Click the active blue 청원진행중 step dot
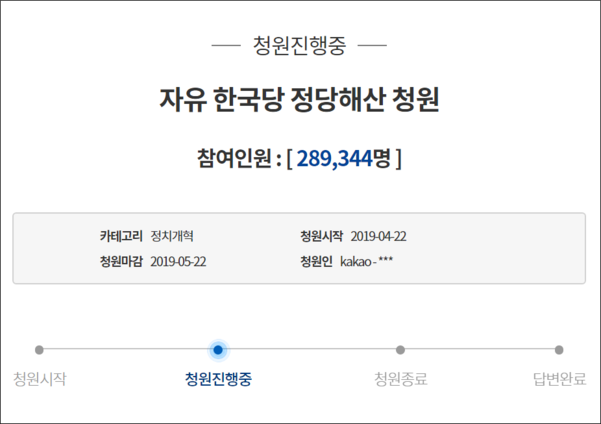This screenshot has height=424, width=601. click(218, 350)
